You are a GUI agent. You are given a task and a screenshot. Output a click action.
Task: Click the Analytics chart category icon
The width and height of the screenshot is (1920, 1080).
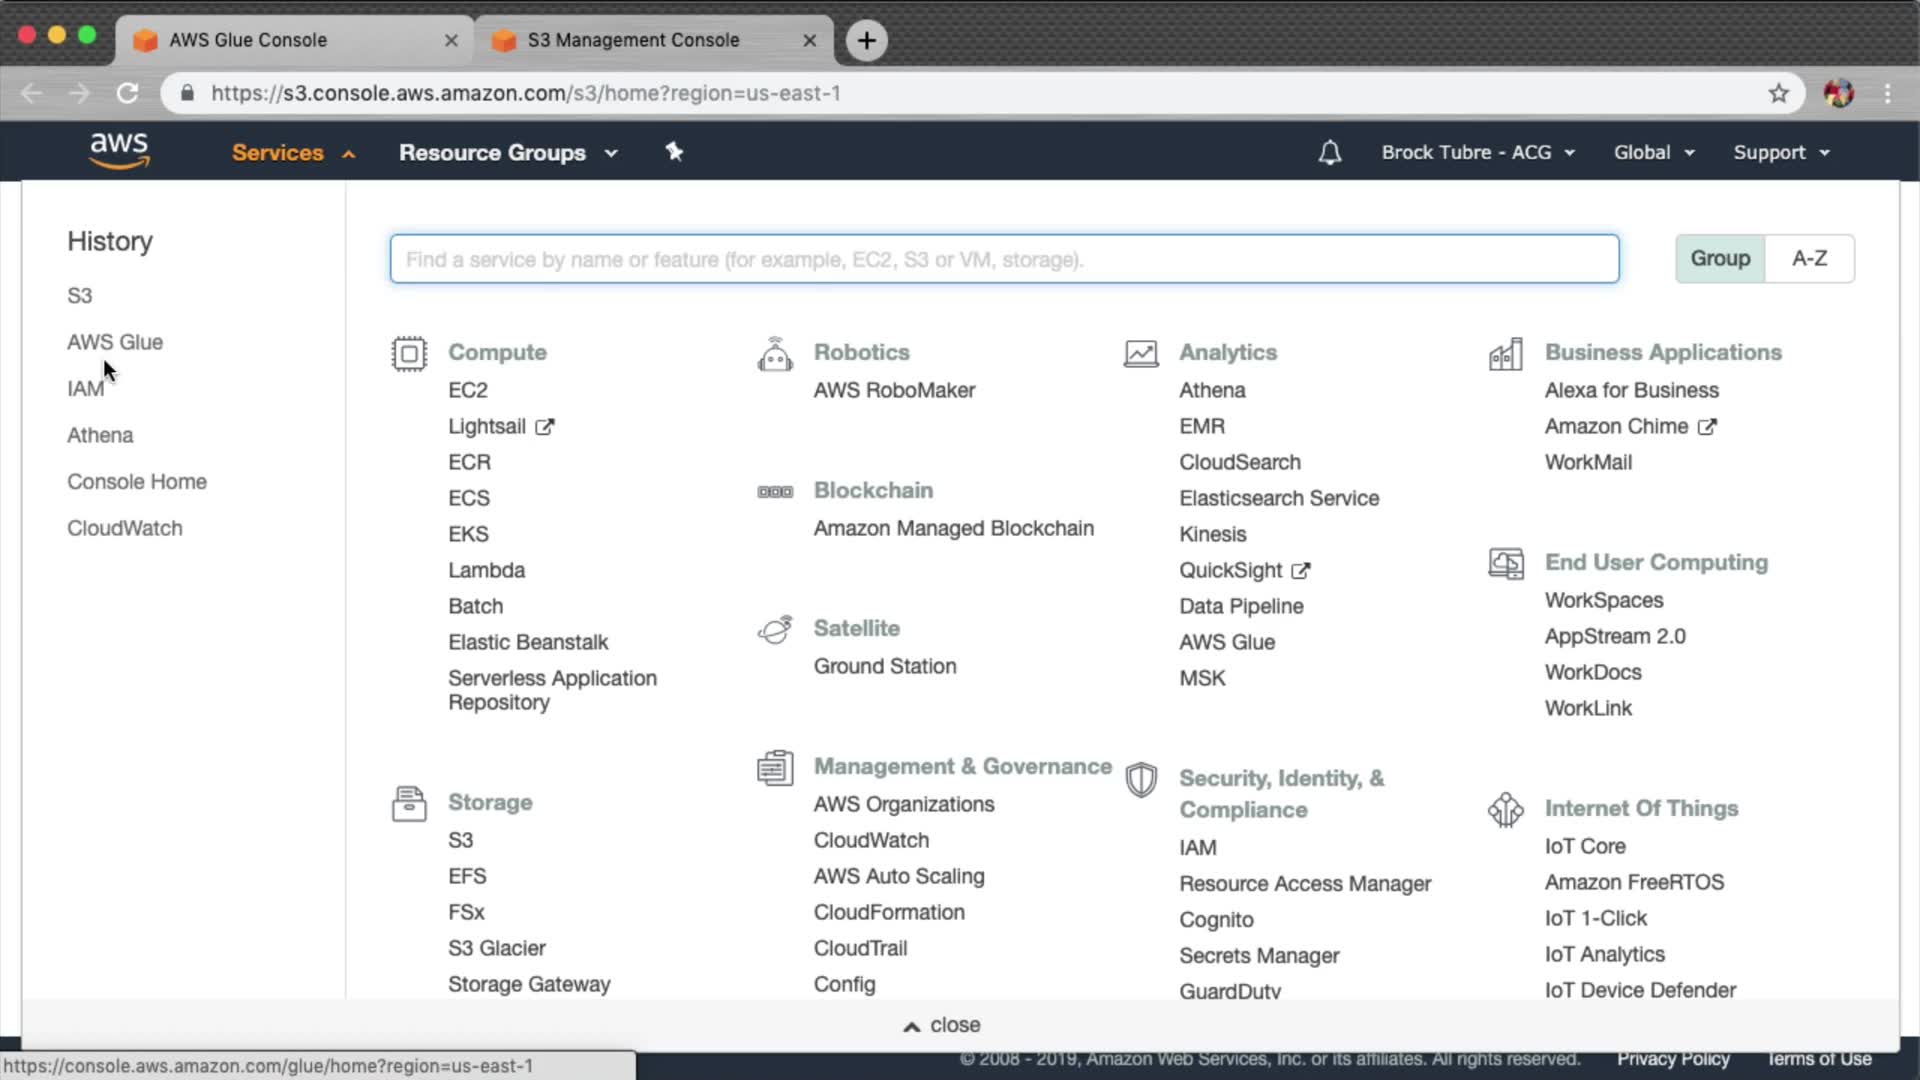point(1141,353)
